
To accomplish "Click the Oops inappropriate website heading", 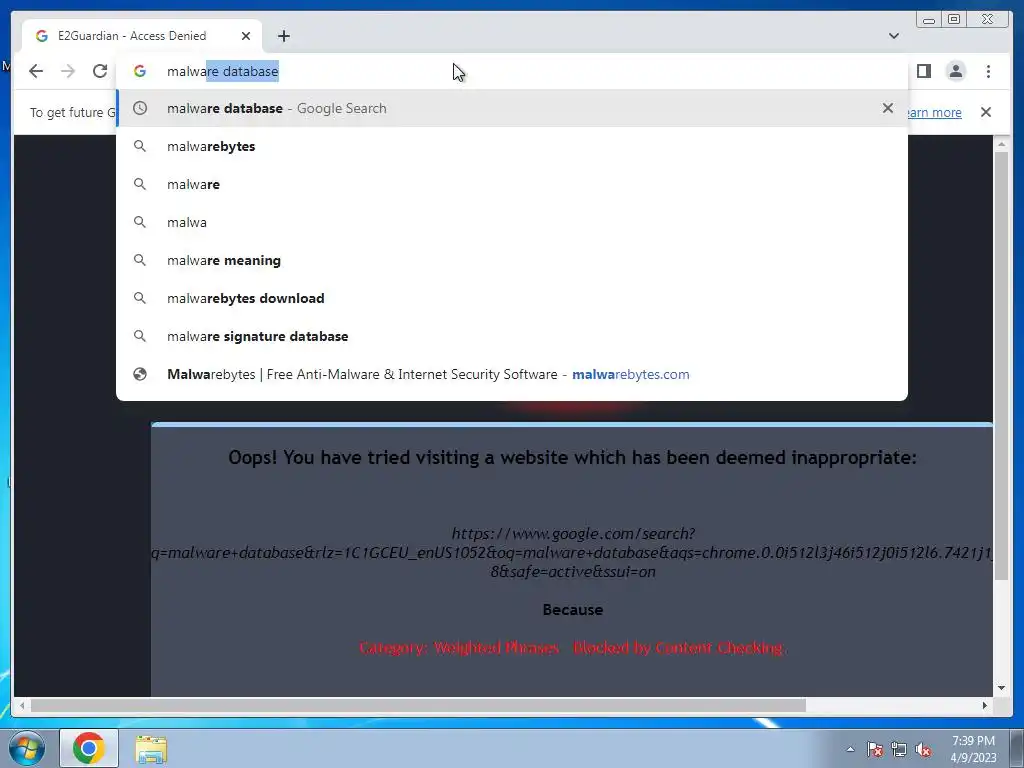I will point(572,457).
